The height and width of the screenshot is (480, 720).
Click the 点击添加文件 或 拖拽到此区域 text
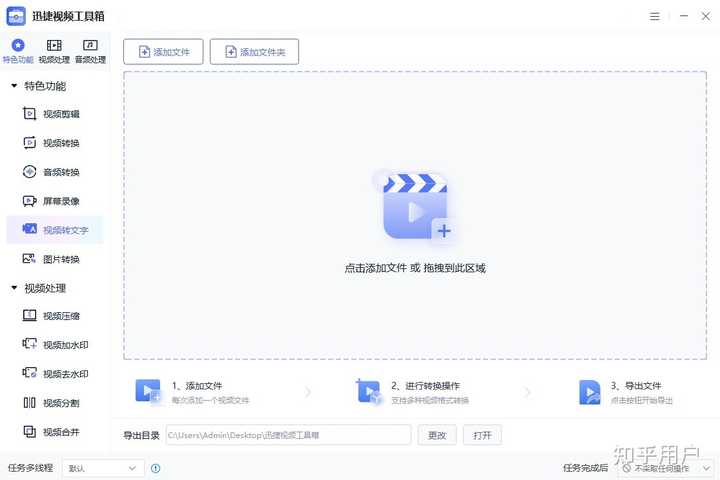(x=415, y=268)
